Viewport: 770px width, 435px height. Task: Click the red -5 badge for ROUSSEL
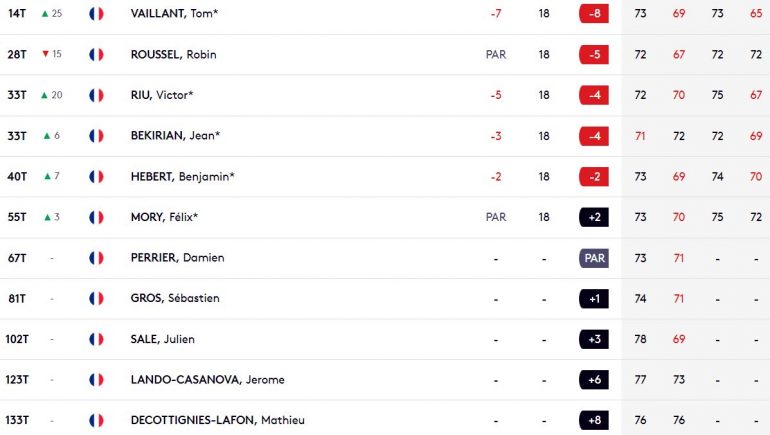pyautogui.click(x=594, y=54)
